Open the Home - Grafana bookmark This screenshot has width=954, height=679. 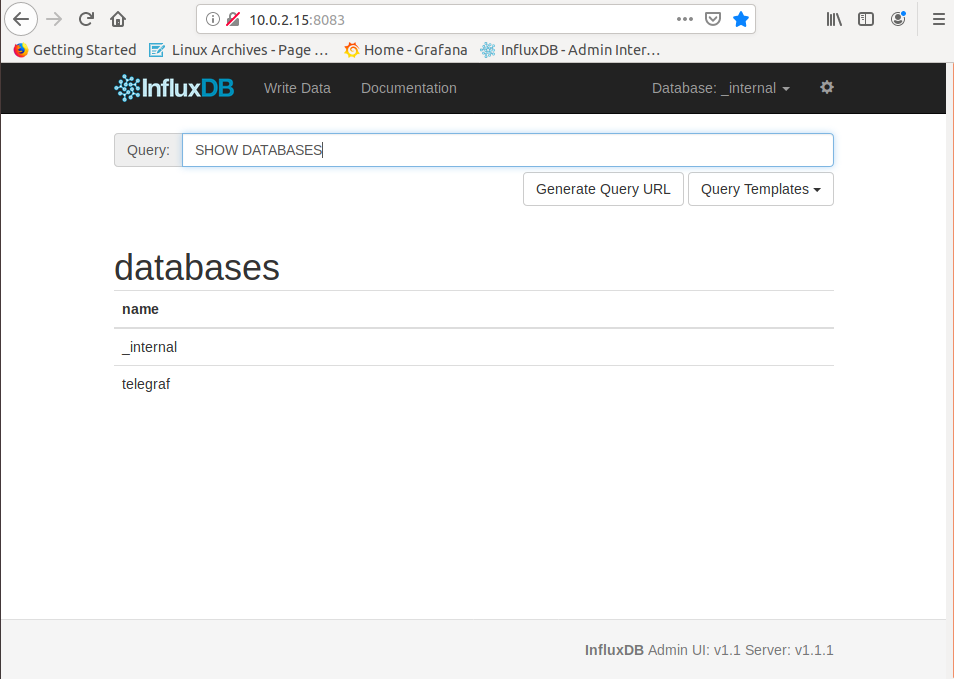click(x=406, y=50)
